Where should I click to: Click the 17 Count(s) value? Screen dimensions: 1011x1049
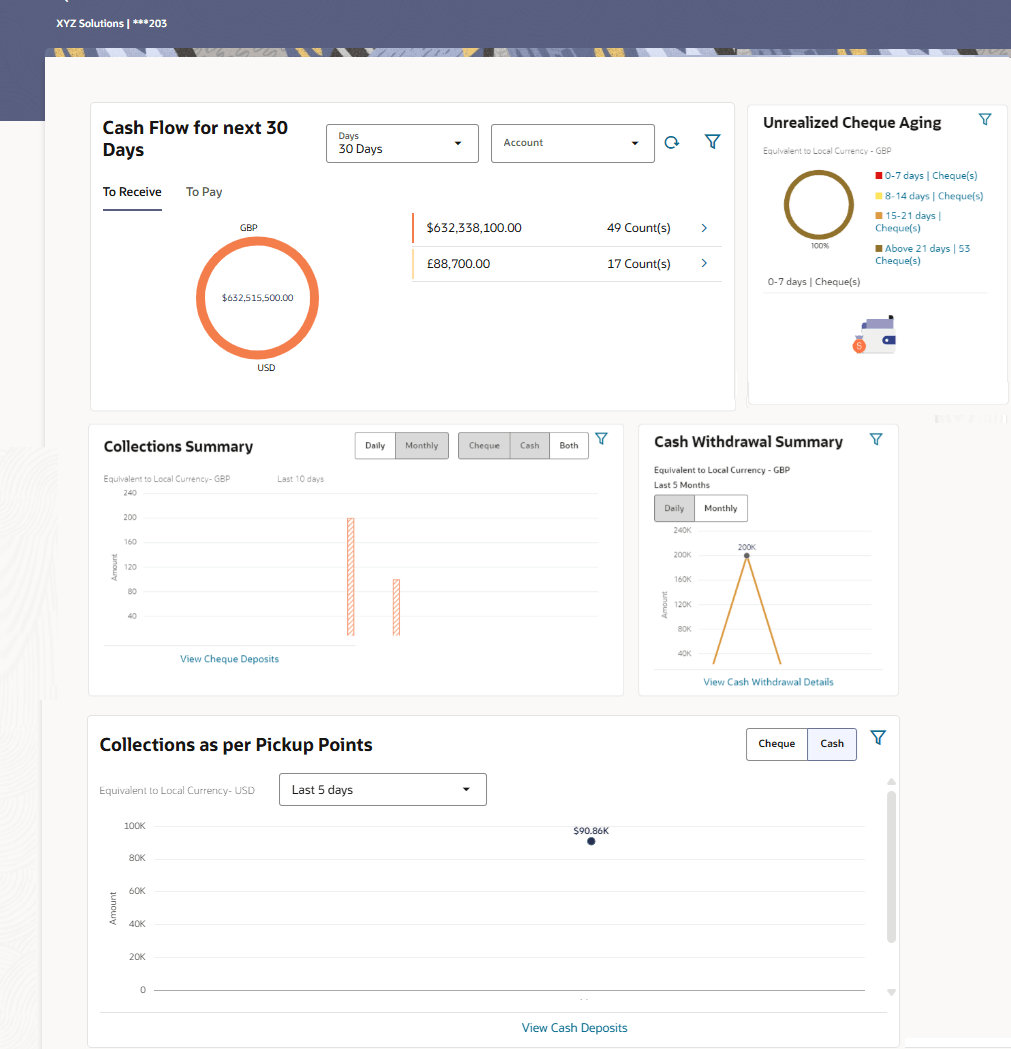pos(639,264)
